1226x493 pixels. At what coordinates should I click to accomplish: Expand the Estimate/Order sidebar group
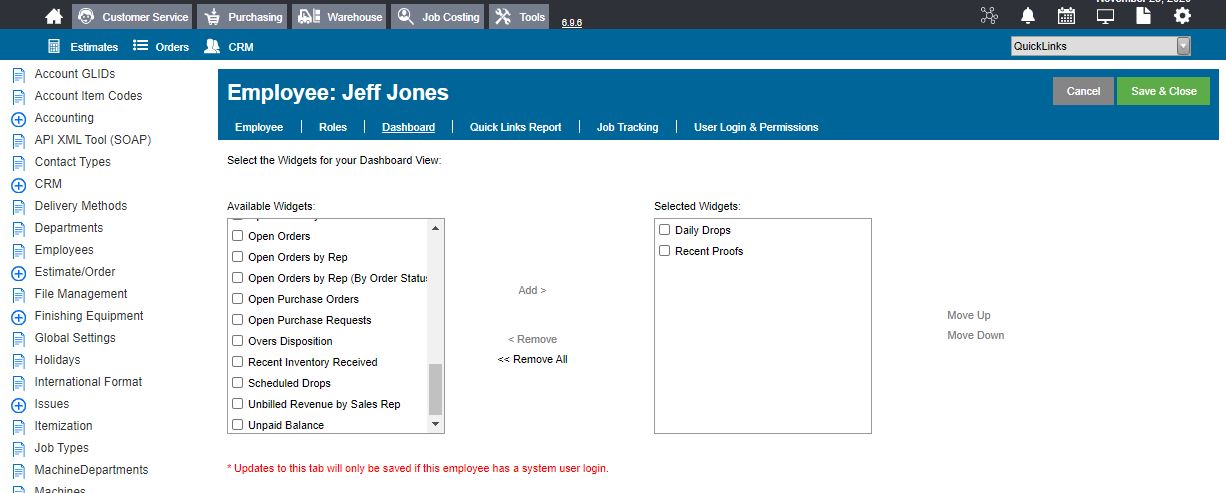coord(18,272)
